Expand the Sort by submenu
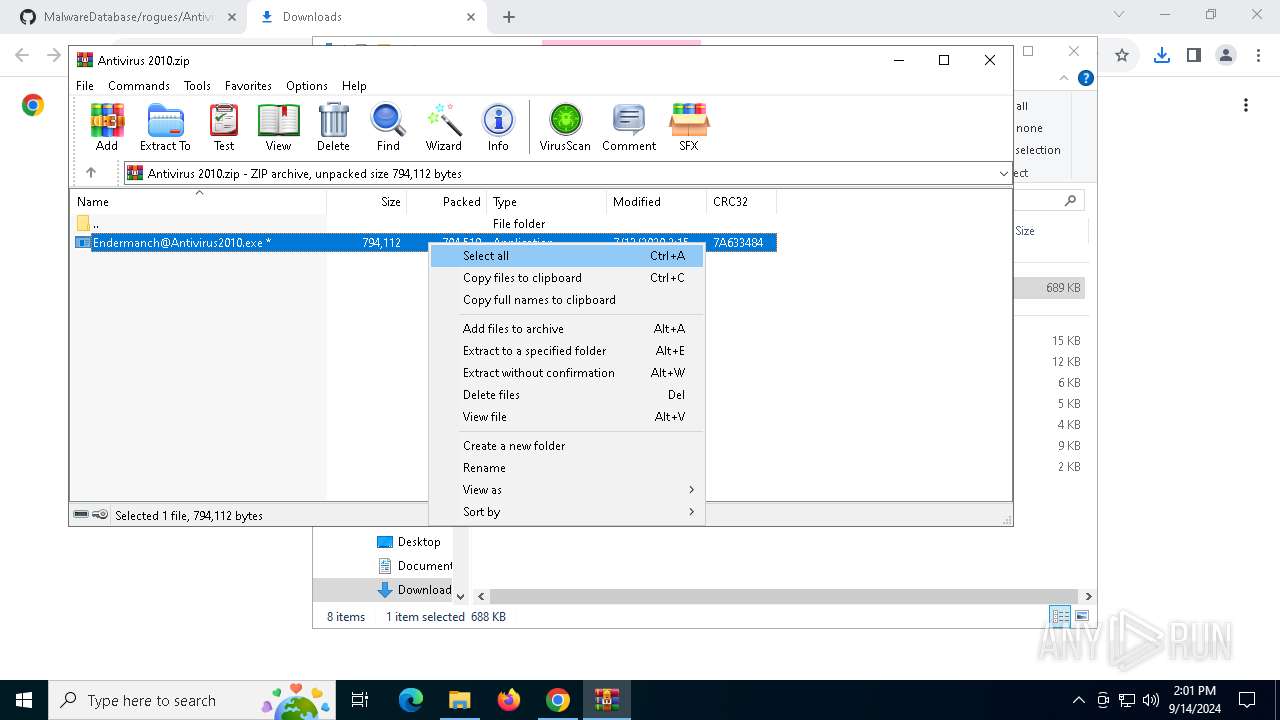This screenshot has height=720, width=1280. tap(567, 512)
